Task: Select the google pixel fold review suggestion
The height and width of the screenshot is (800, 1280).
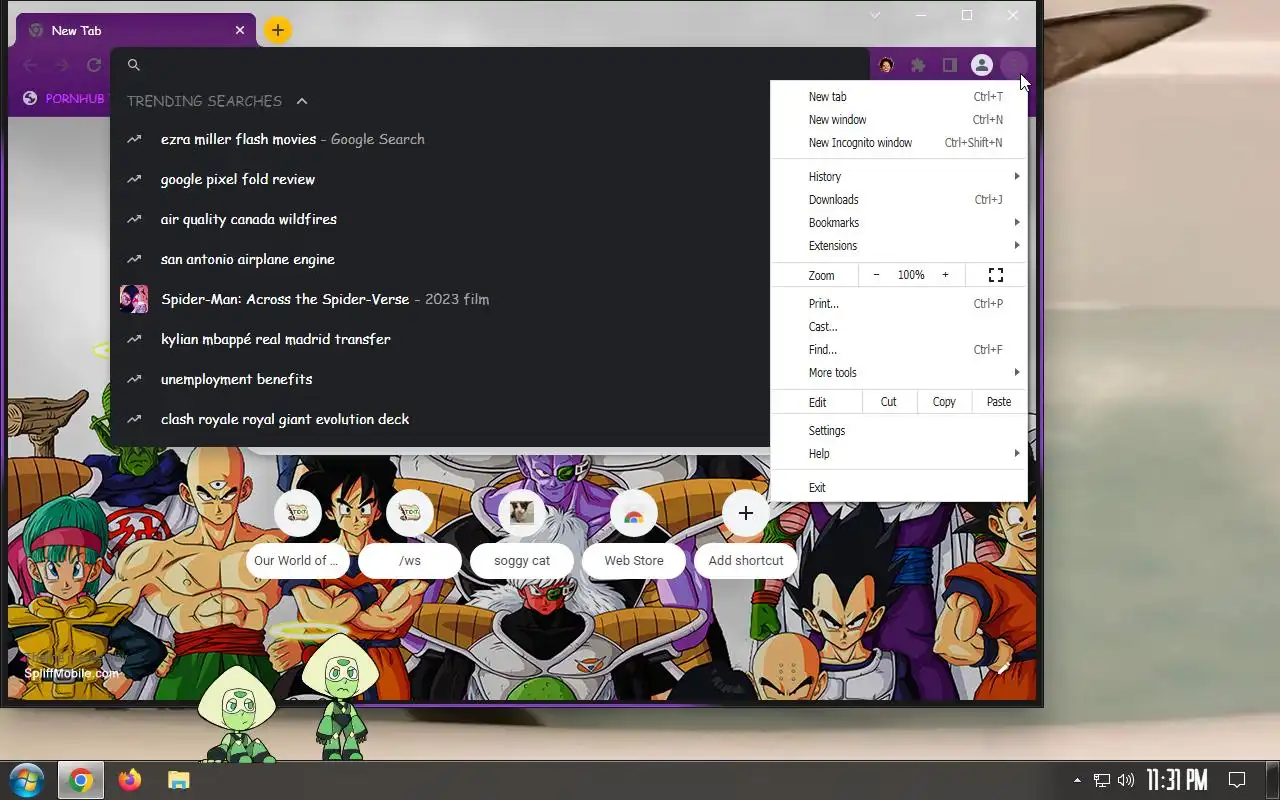Action: (x=440, y=179)
